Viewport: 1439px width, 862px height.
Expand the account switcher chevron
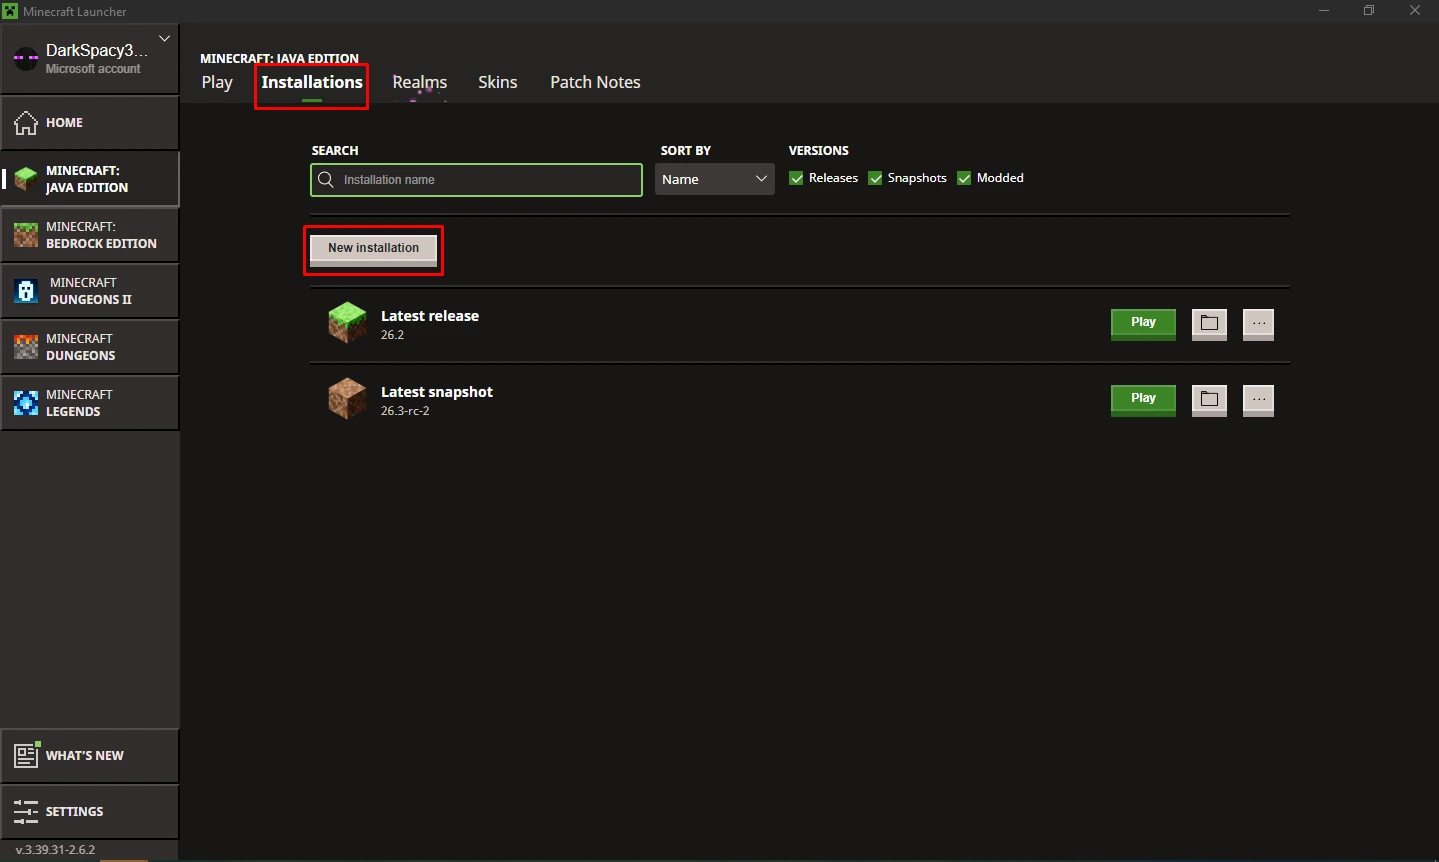[164, 39]
